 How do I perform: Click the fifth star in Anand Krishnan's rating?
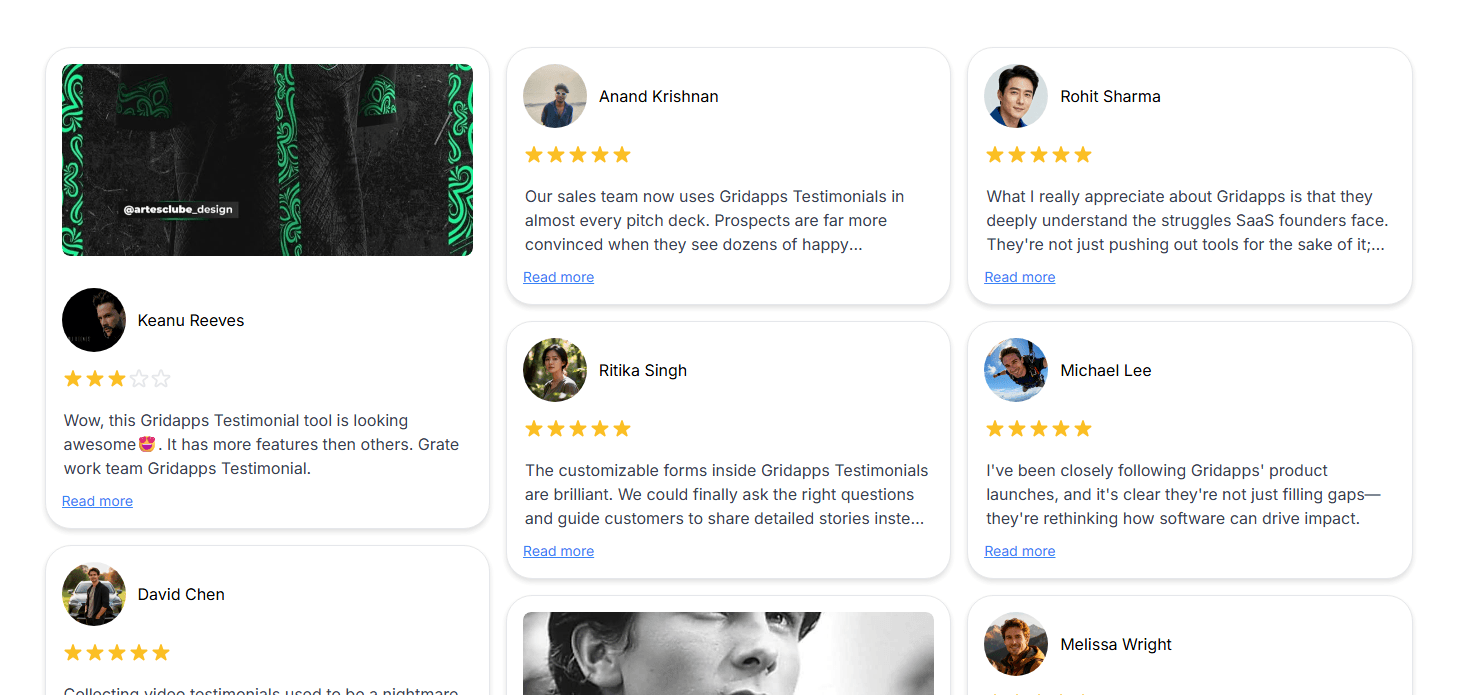pos(623,154)
